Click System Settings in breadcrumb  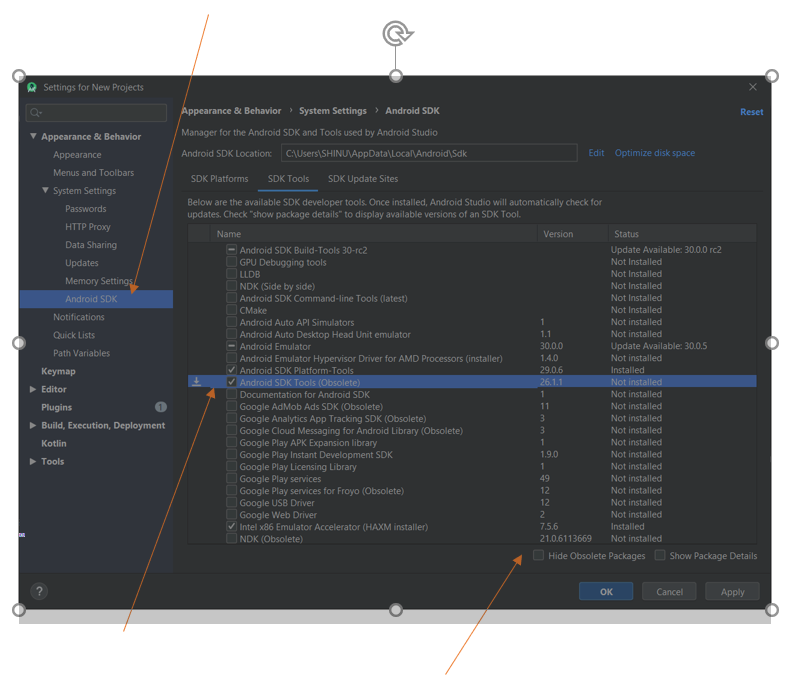tap(333, 111)
